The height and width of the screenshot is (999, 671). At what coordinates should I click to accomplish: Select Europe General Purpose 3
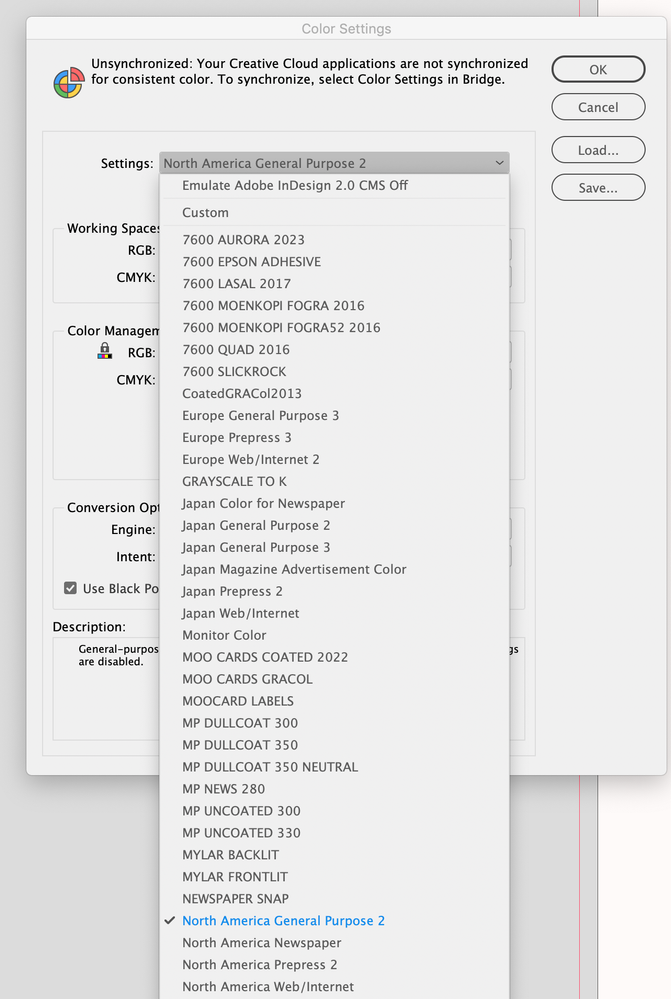coord(334,415)
